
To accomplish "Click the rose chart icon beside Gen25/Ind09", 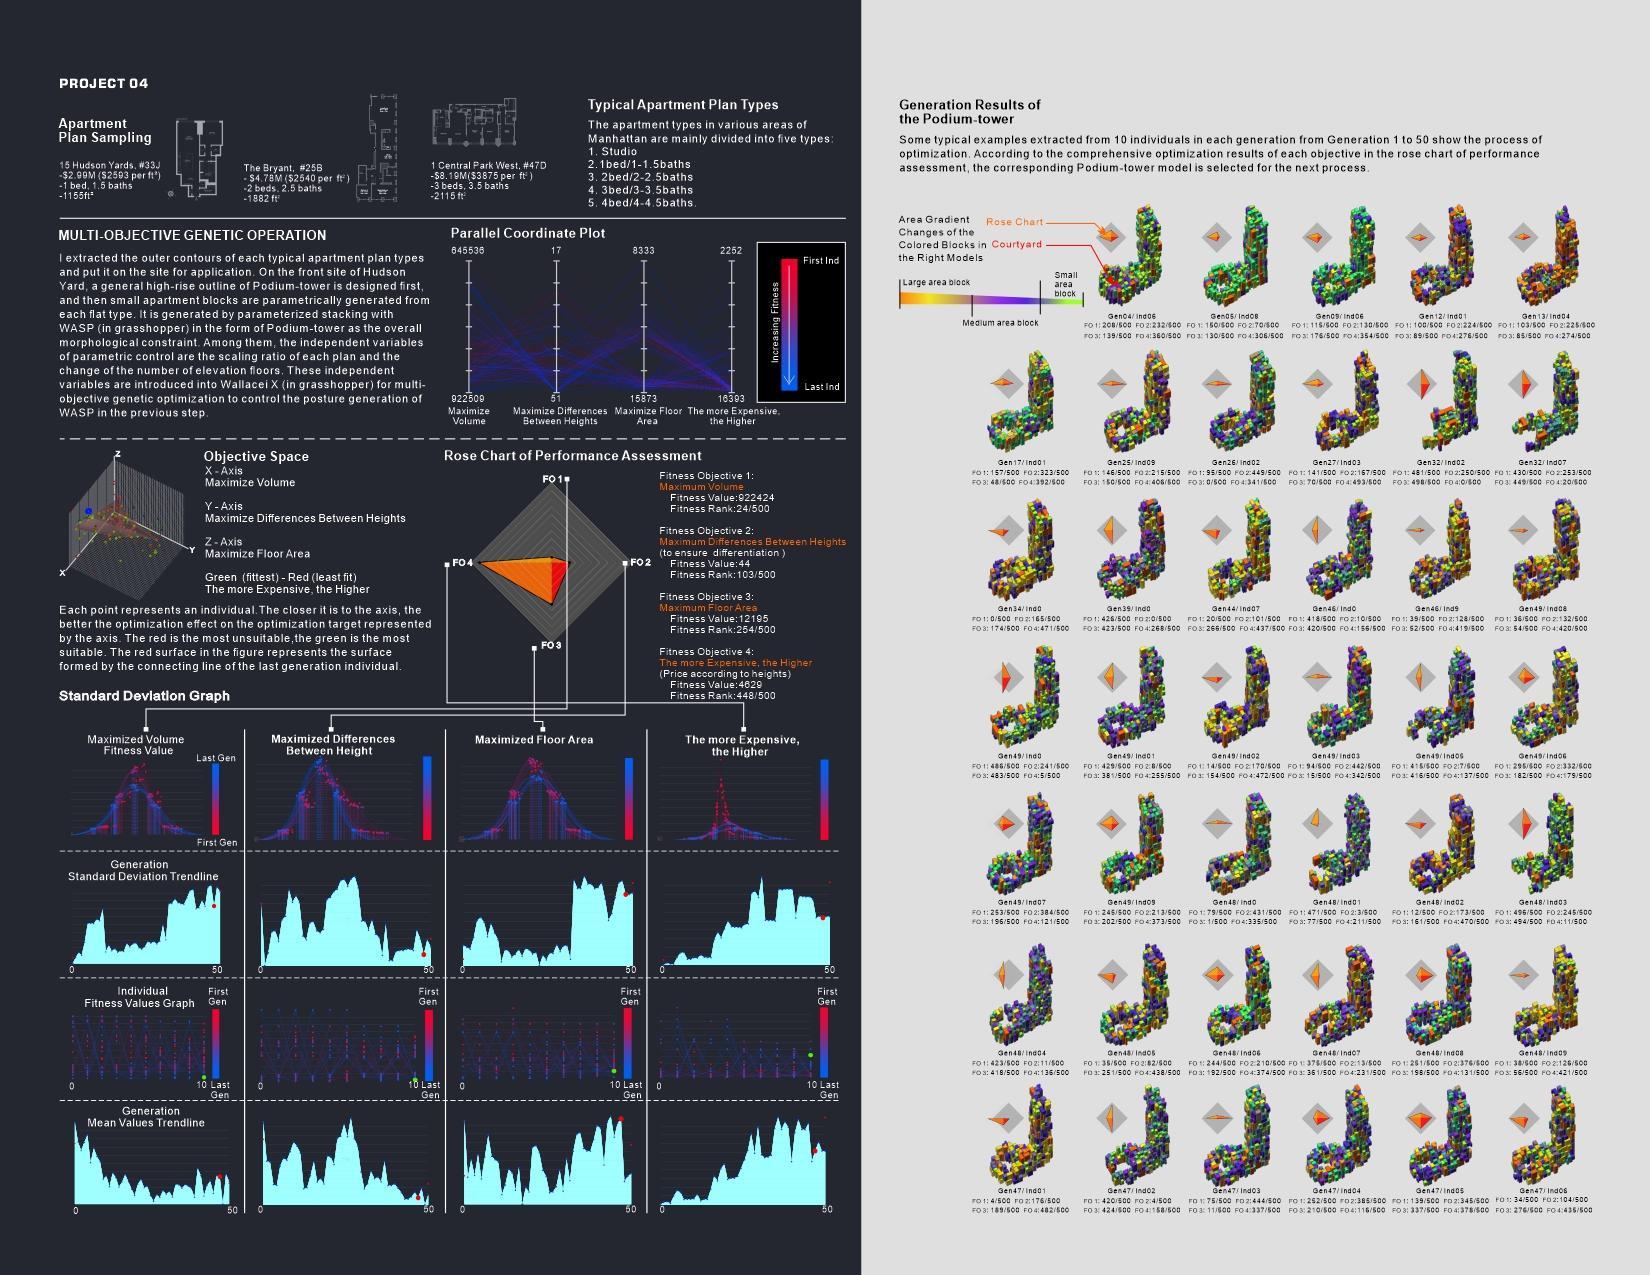I will pos(1112,384).
